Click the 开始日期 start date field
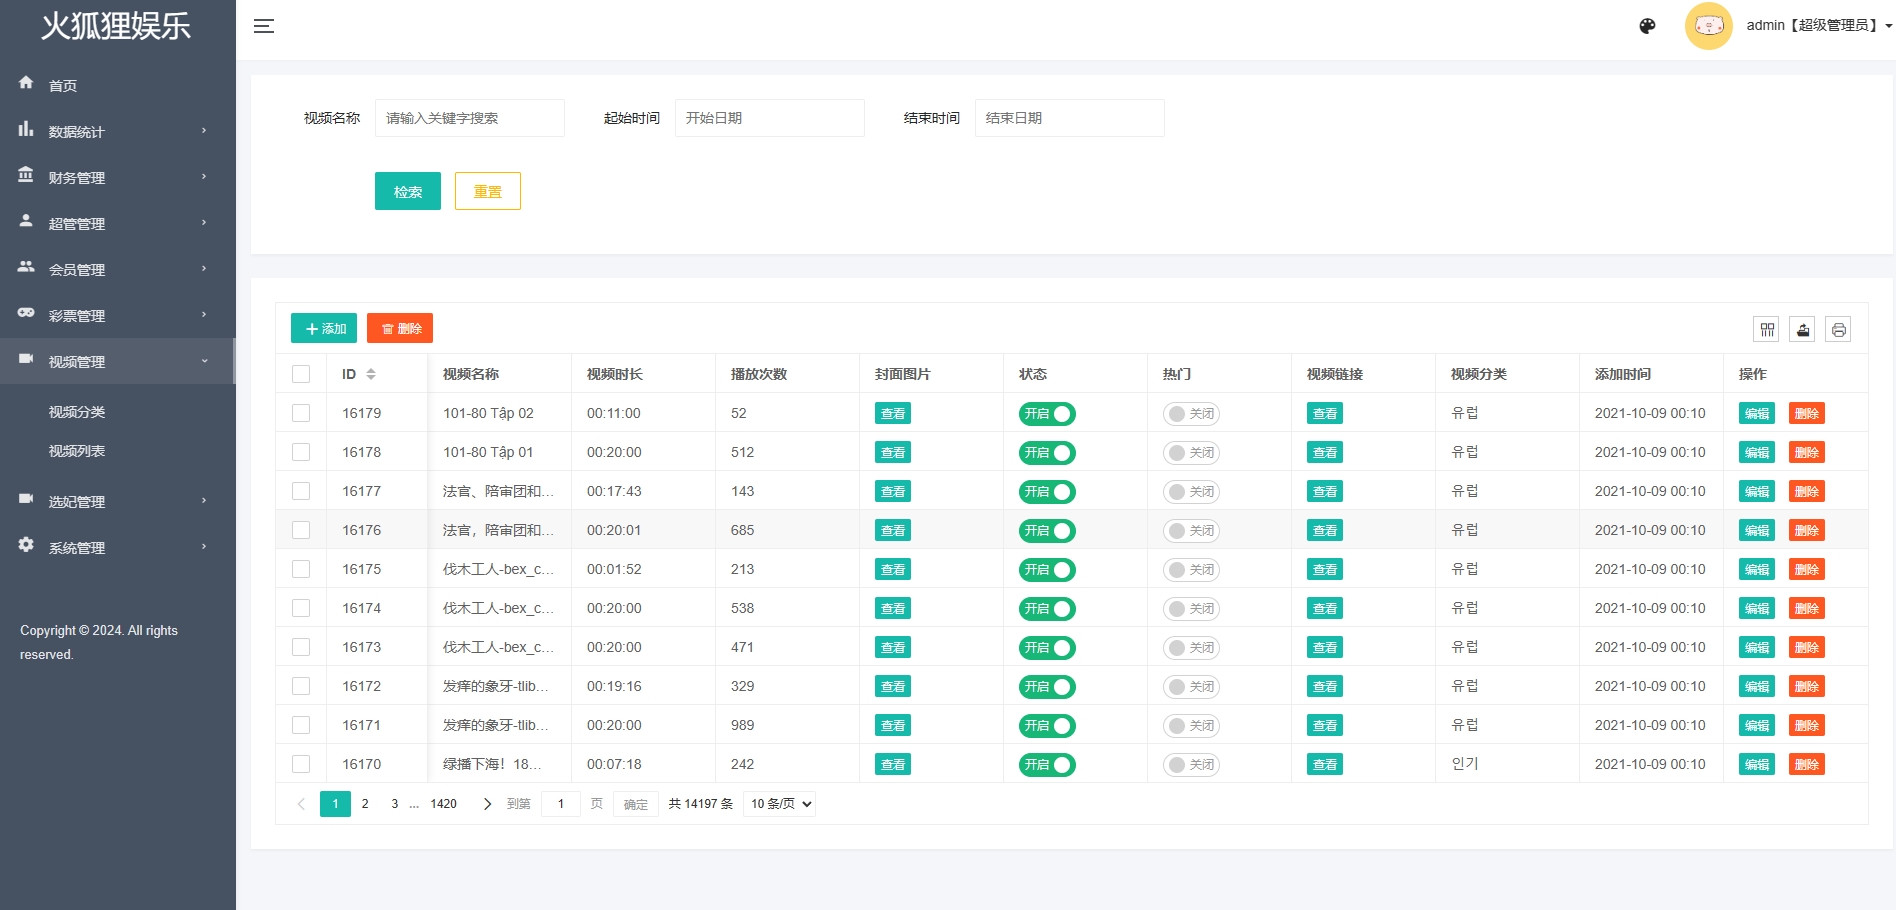 coord(768,118)
